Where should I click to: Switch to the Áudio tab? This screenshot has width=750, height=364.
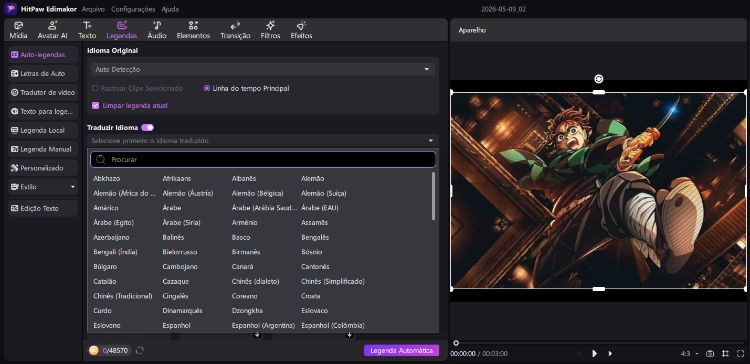(x=157, y=30)
